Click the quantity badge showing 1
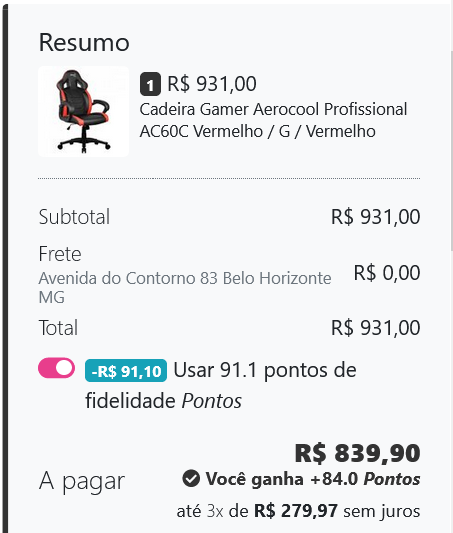453x533 pixels. coord(150,84)
